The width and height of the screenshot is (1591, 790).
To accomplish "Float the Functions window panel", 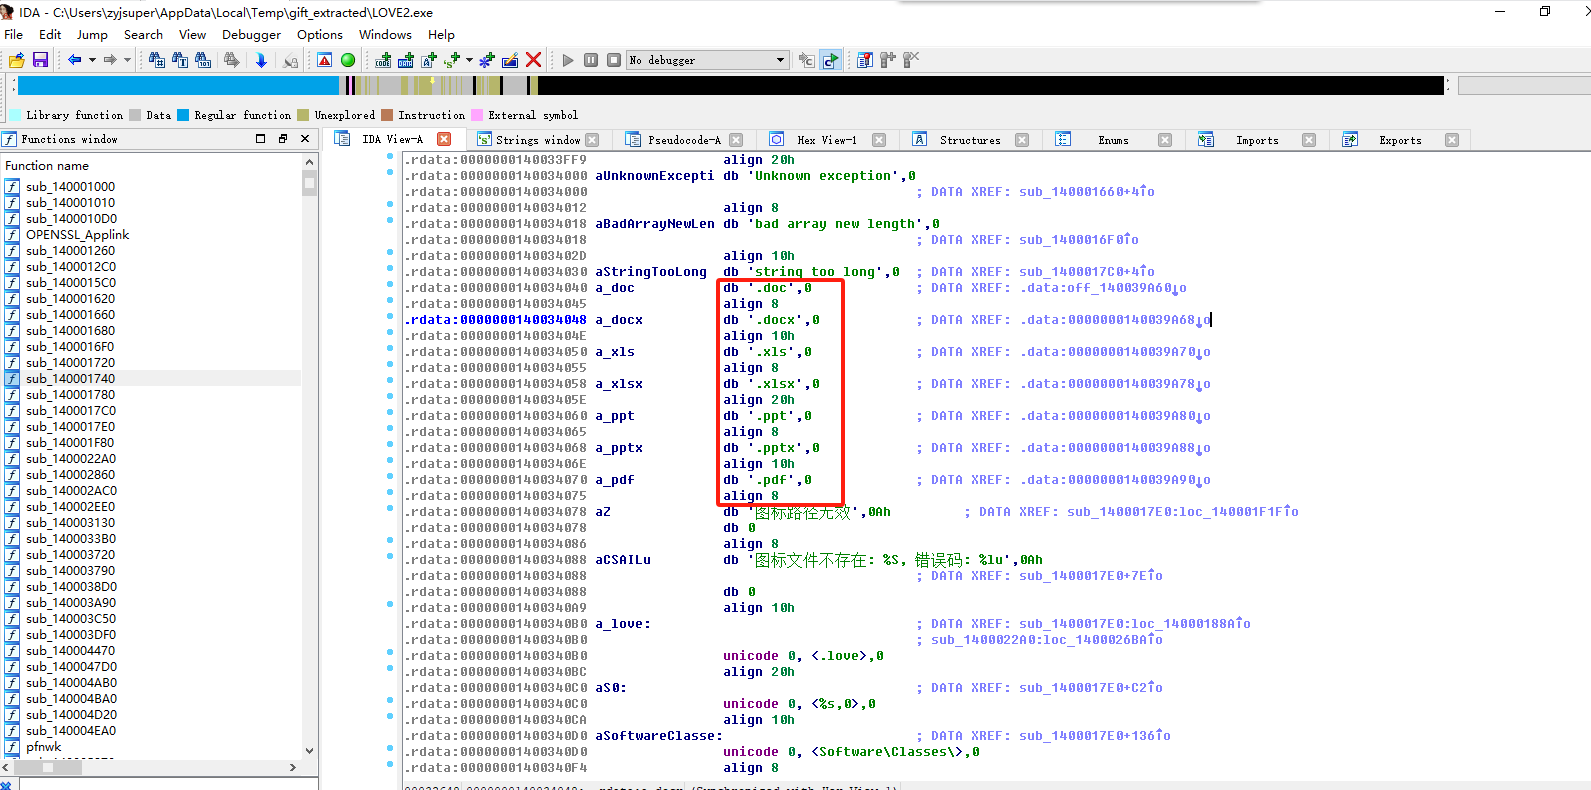I will tap(283, 139).
